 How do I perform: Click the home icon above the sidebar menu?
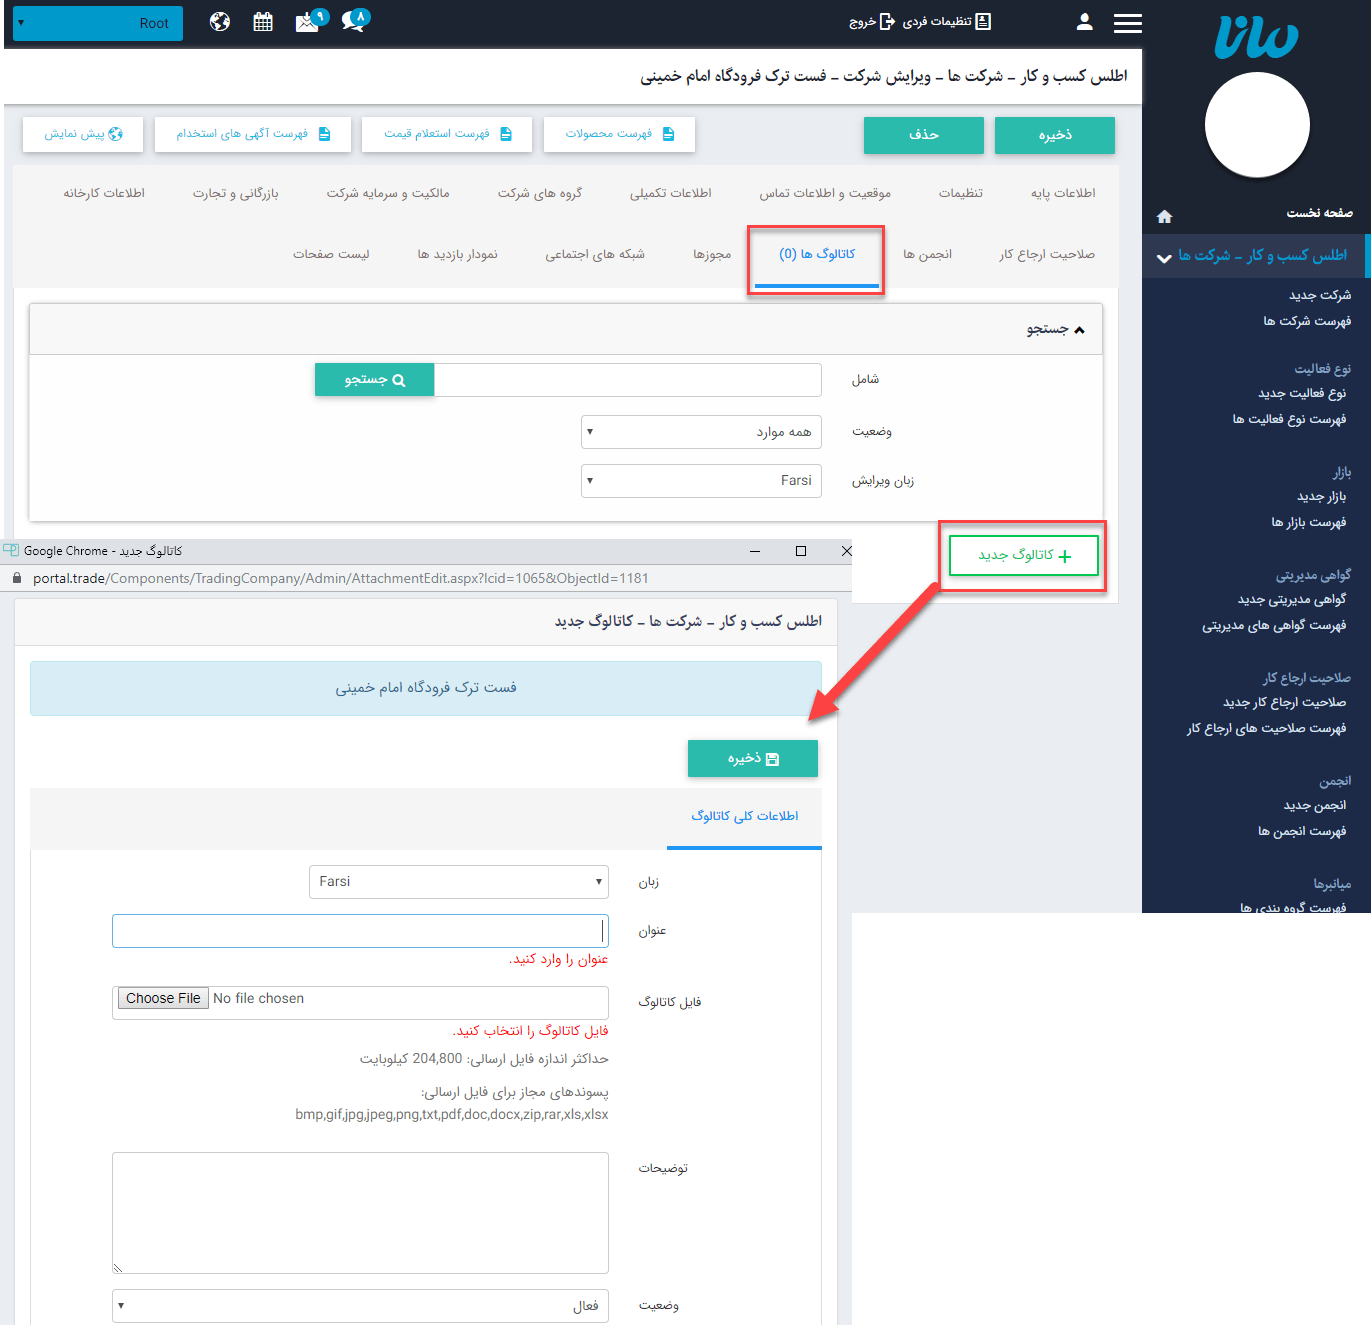1164,215
